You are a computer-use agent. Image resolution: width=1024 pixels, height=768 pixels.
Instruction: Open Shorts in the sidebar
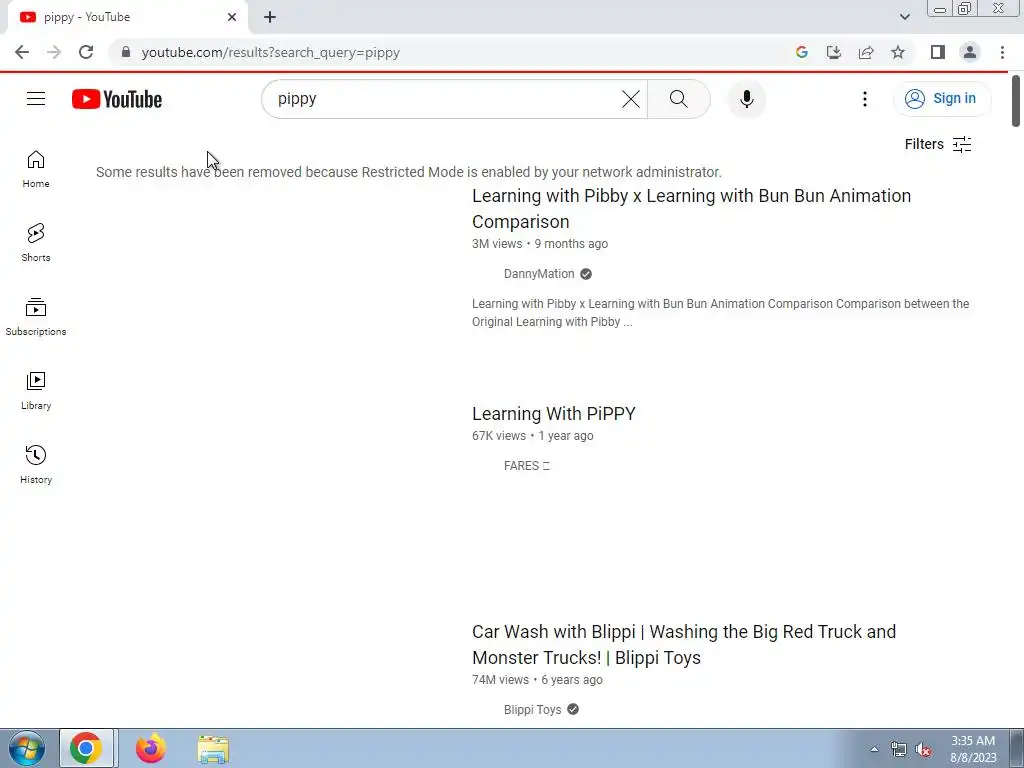[36, 243]
